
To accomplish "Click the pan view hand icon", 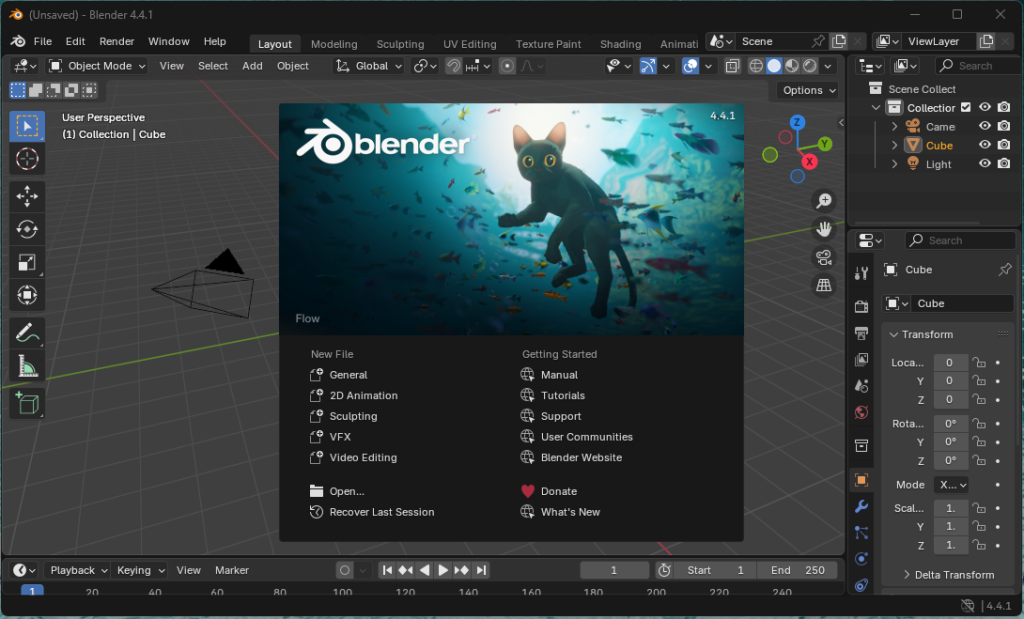I will pos(824,229).
